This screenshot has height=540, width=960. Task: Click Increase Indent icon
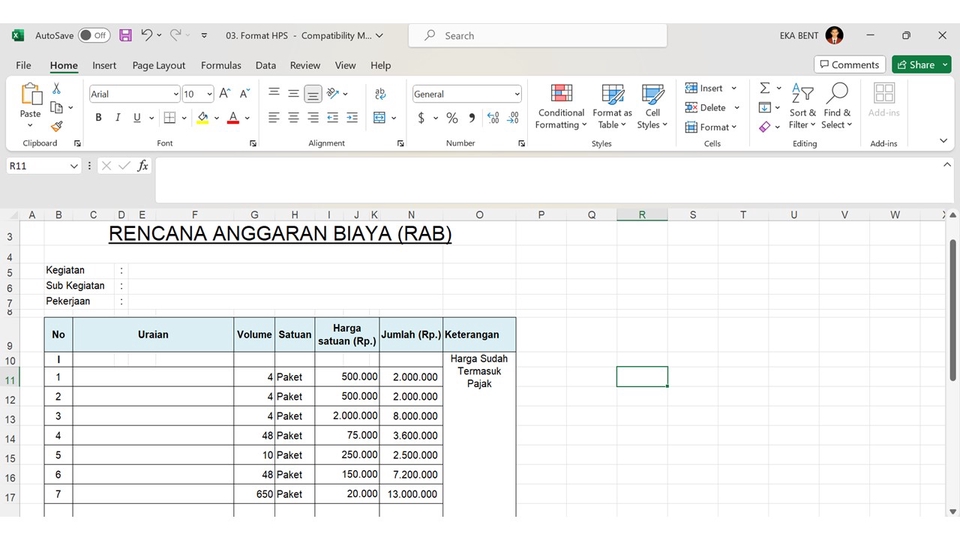(x=352, y=118)
